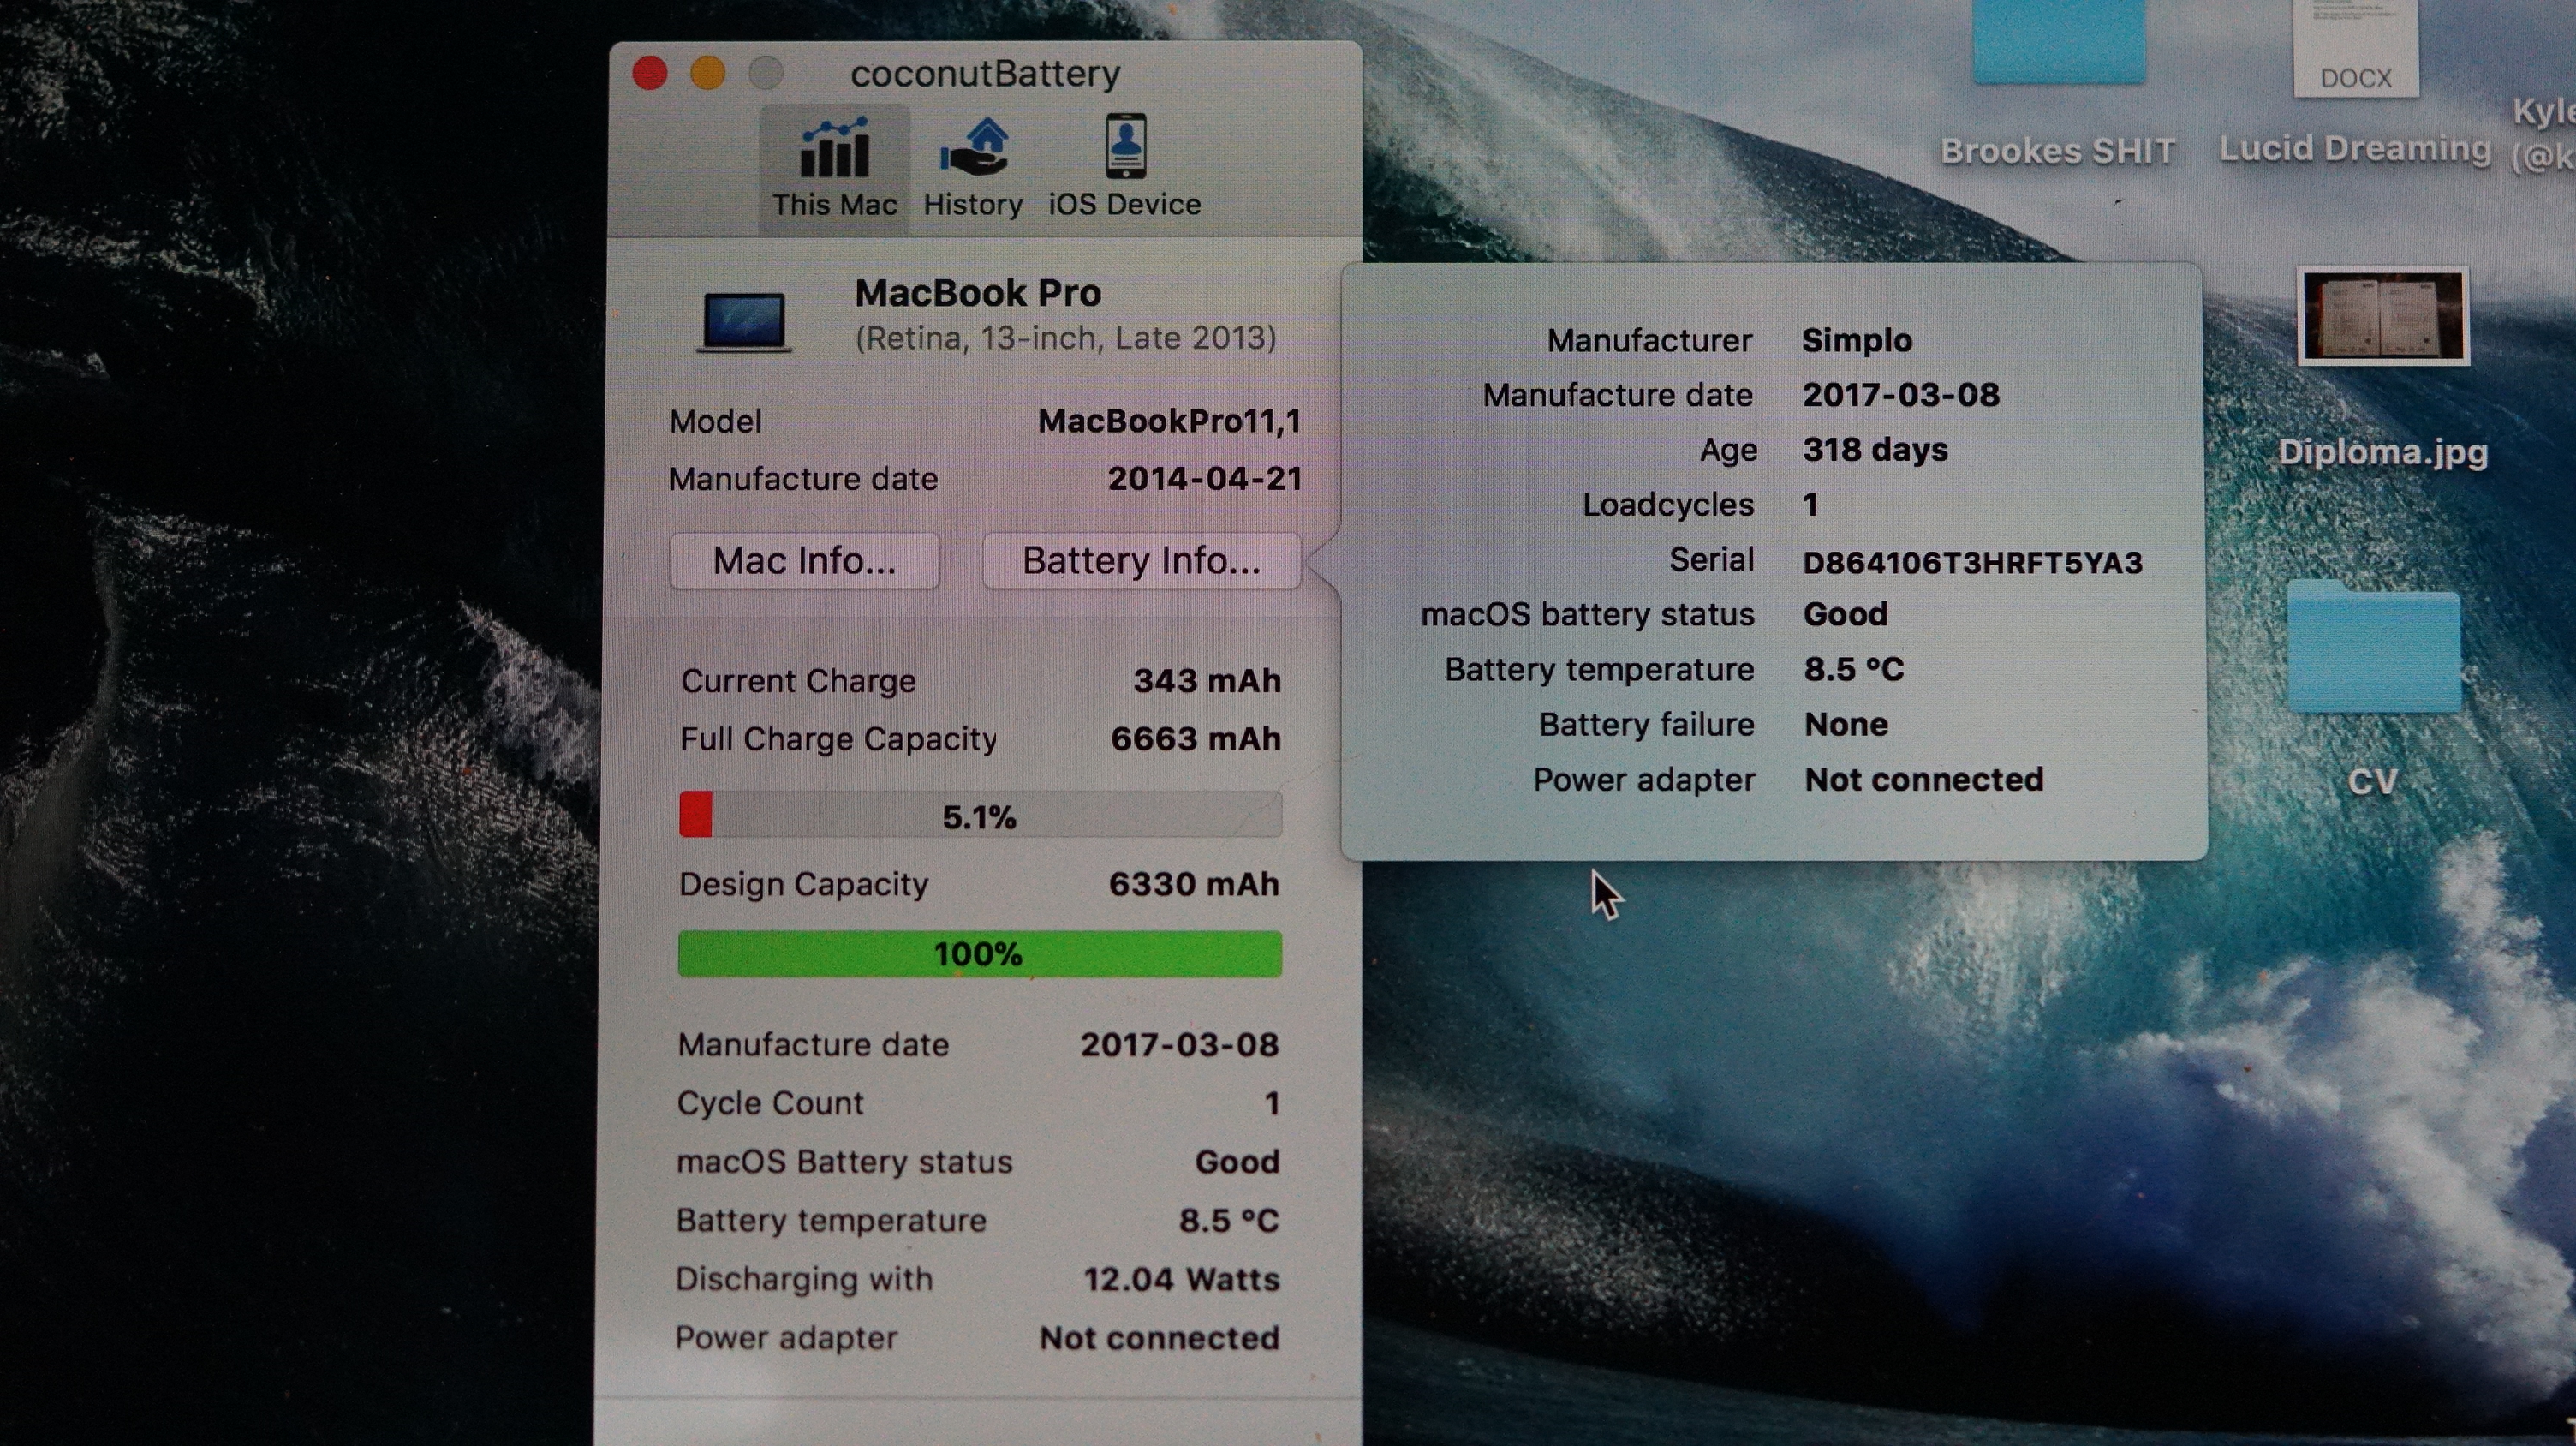Image resolution: width=2576 pixels, height=1446 pixels.
Task: Click the popover Power adapter Not connected value
Action: point(1924,779)
